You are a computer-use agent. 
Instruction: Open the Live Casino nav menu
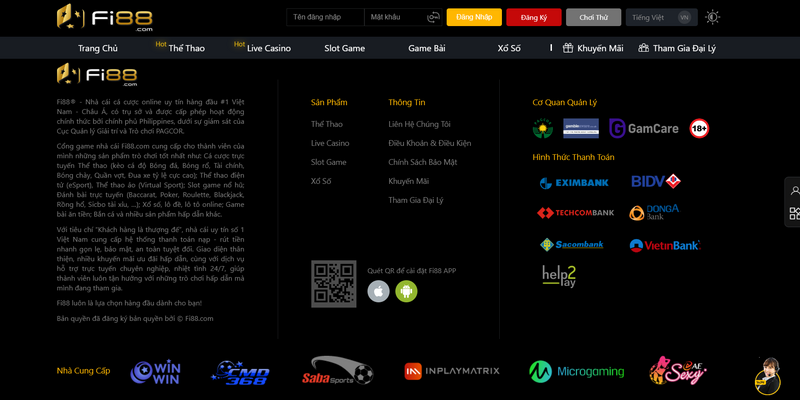(x=268, y=48)
